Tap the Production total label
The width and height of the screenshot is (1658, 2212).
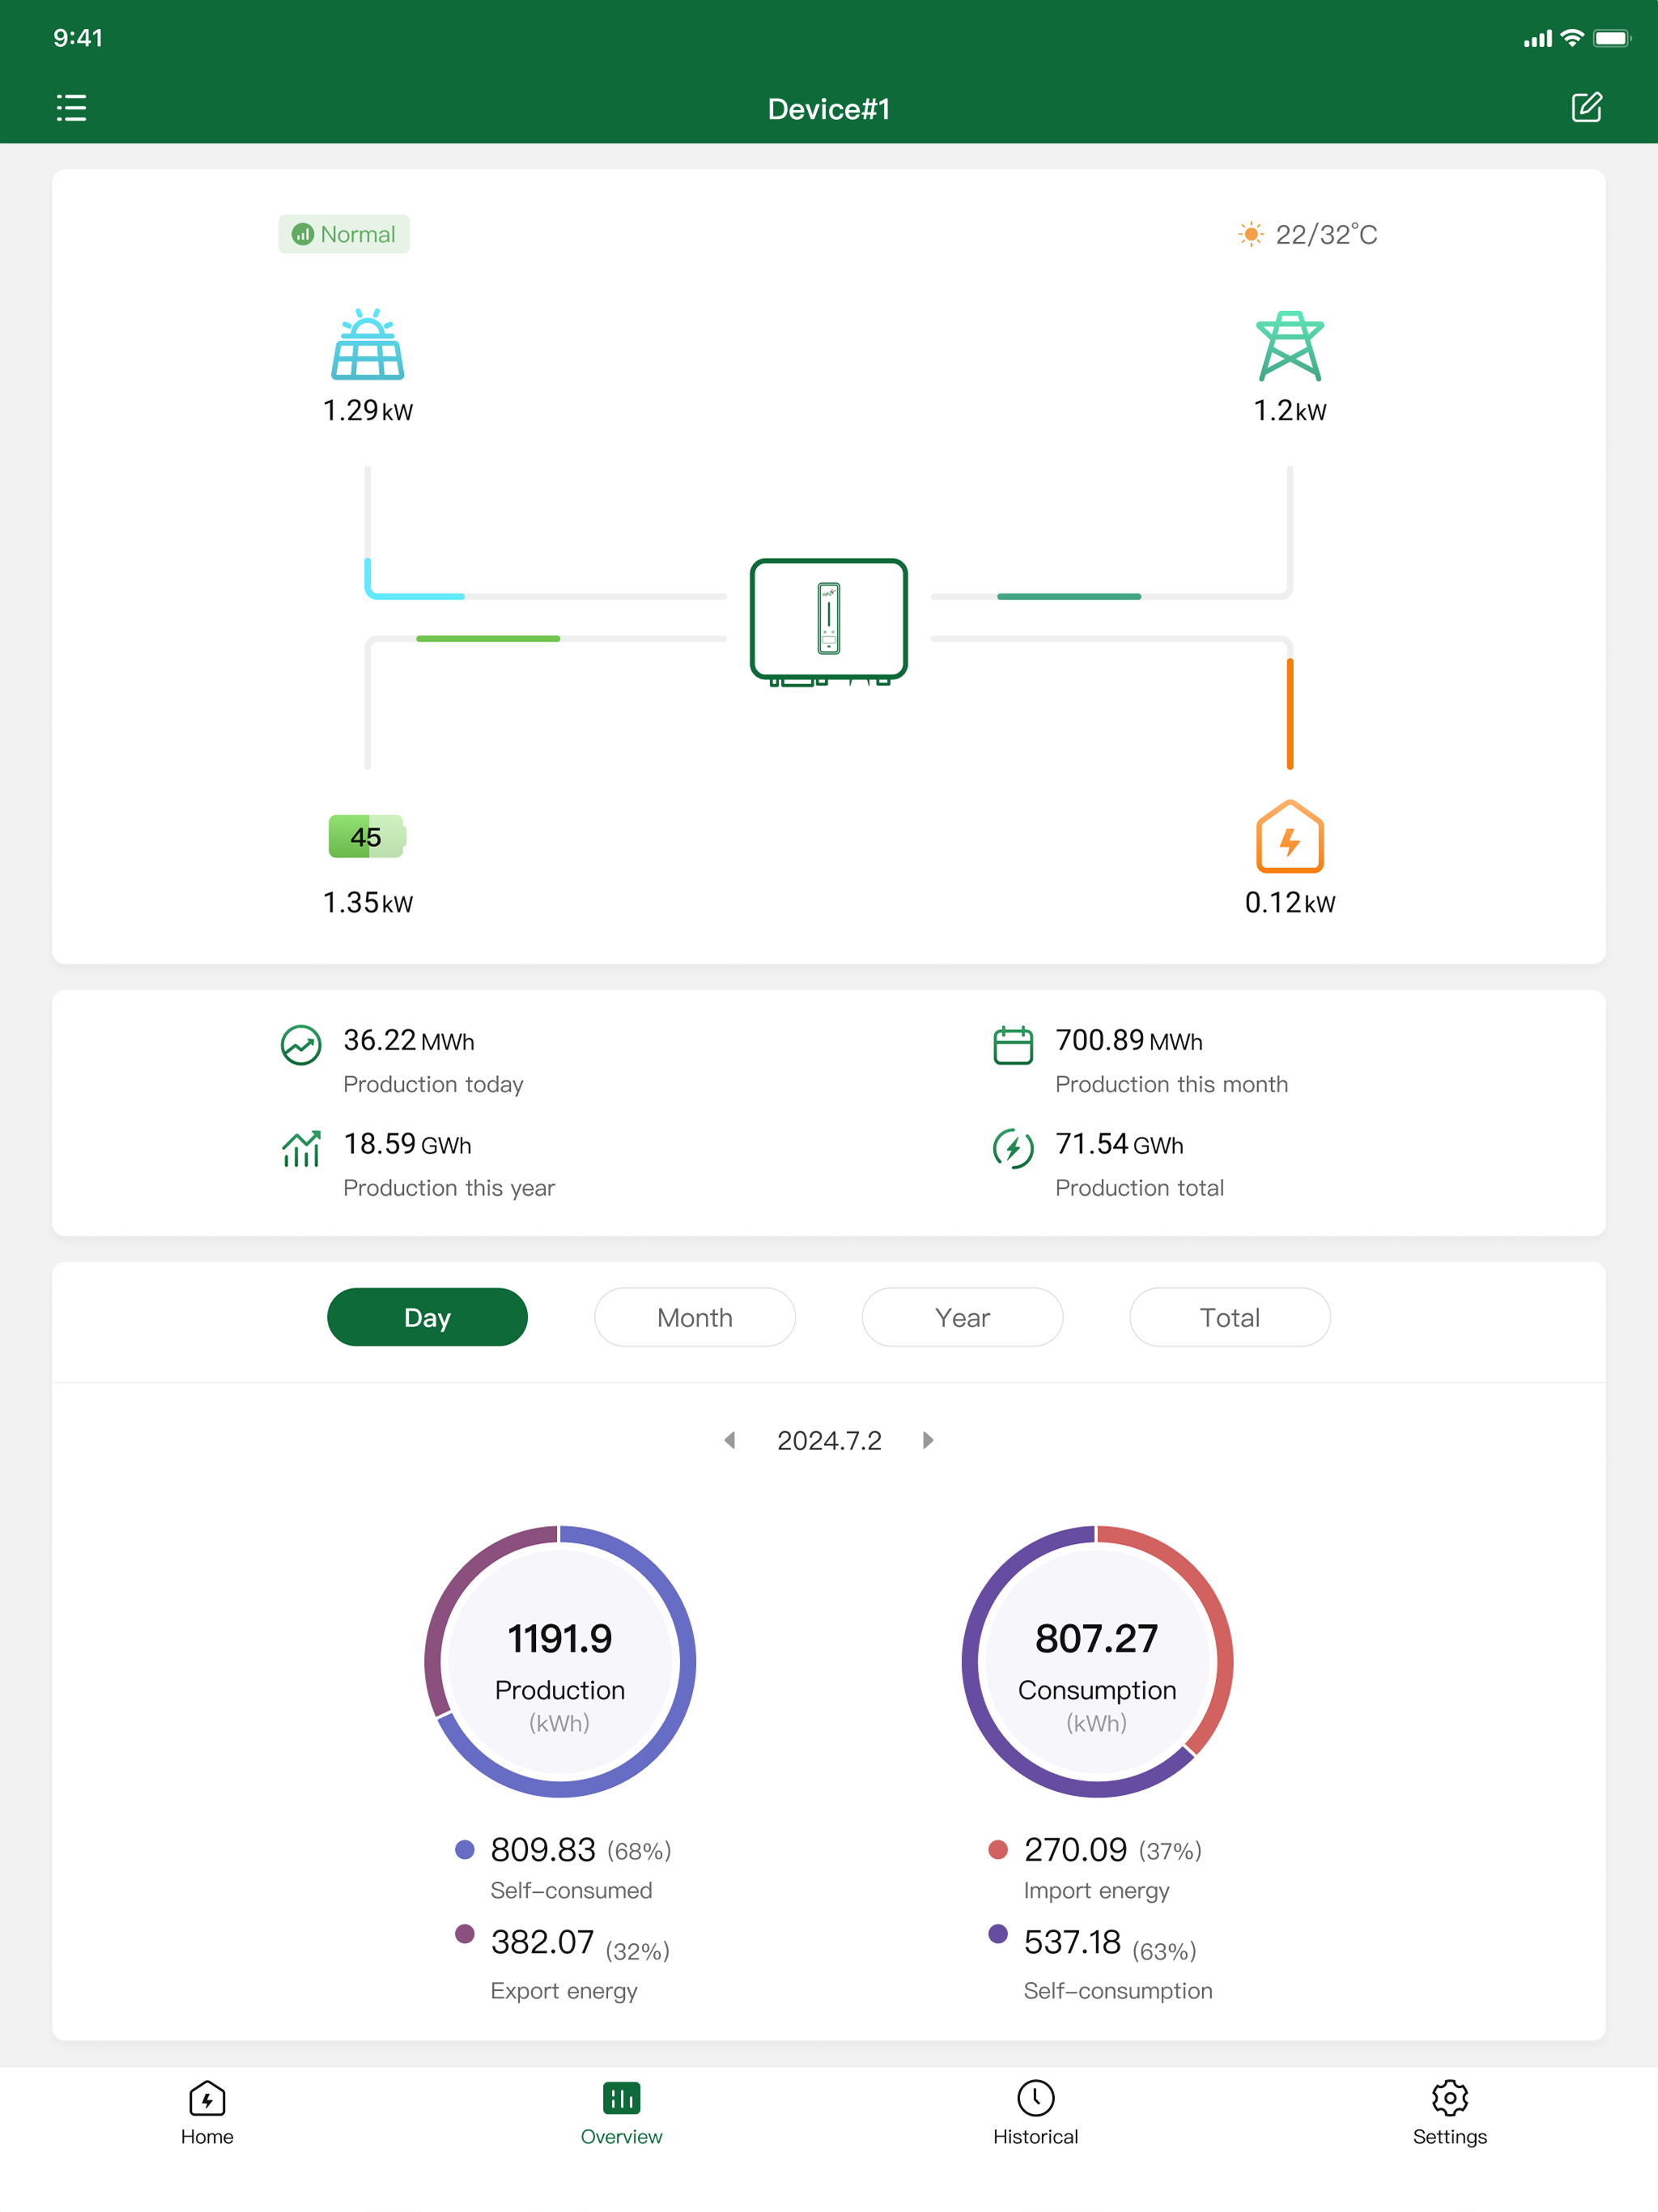click(x=1139, y=1188)
